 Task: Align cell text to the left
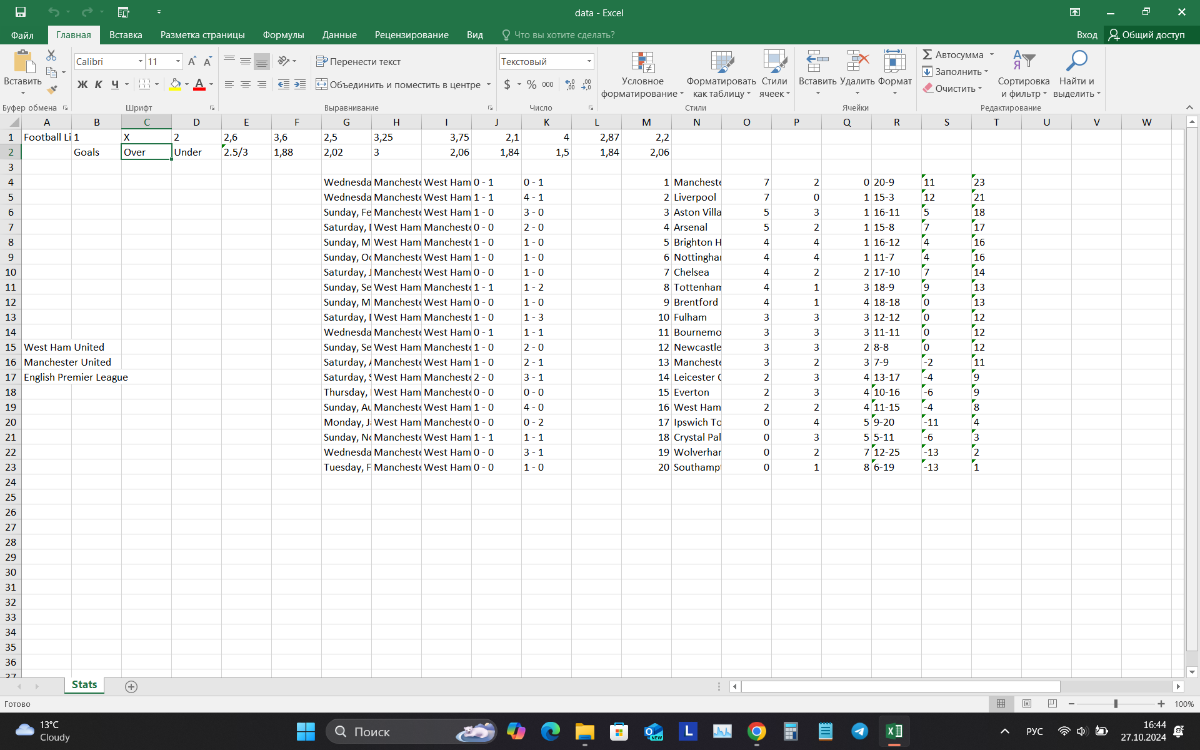(229, 85)
